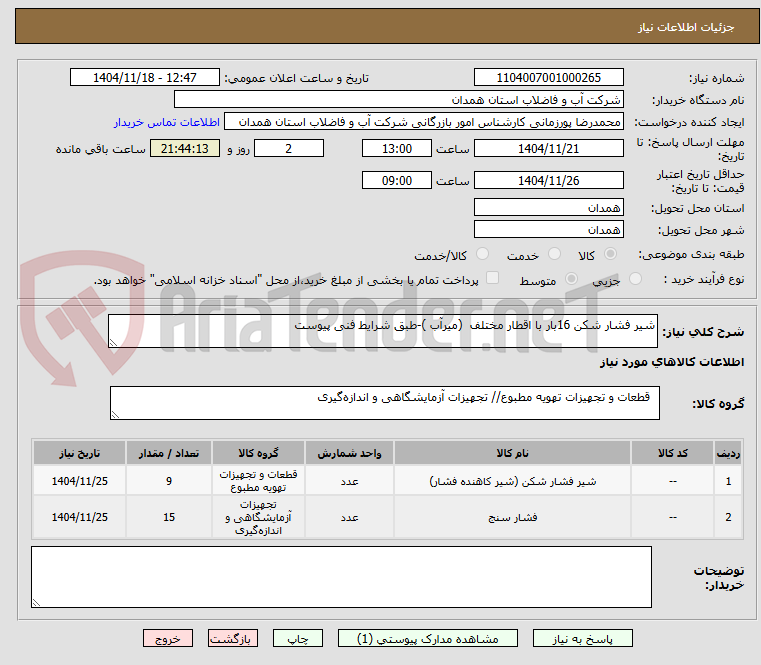Click the تاریخ نیاز column header

(x=80, y=453)
